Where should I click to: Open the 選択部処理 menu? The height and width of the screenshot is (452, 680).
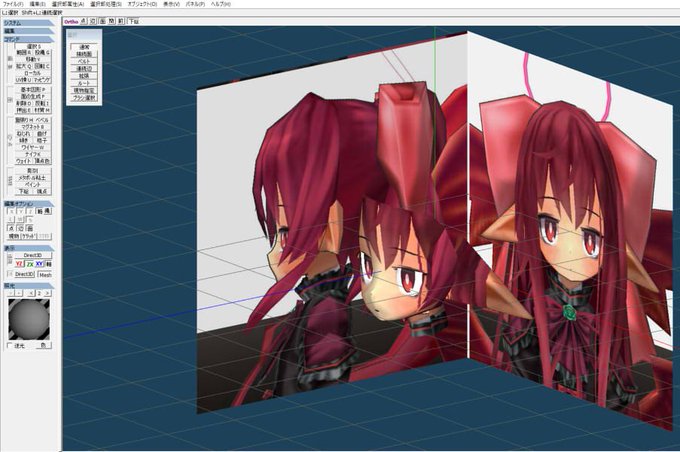[105, 4]
